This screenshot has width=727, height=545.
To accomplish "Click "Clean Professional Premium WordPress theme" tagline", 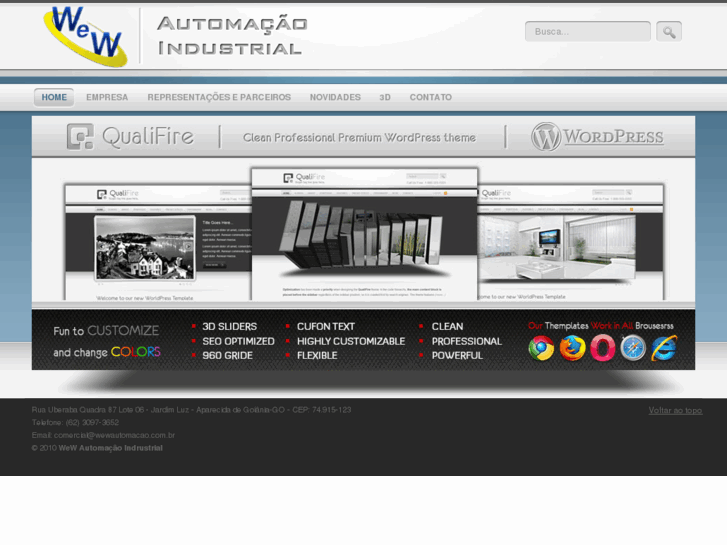I will (359, 138).
